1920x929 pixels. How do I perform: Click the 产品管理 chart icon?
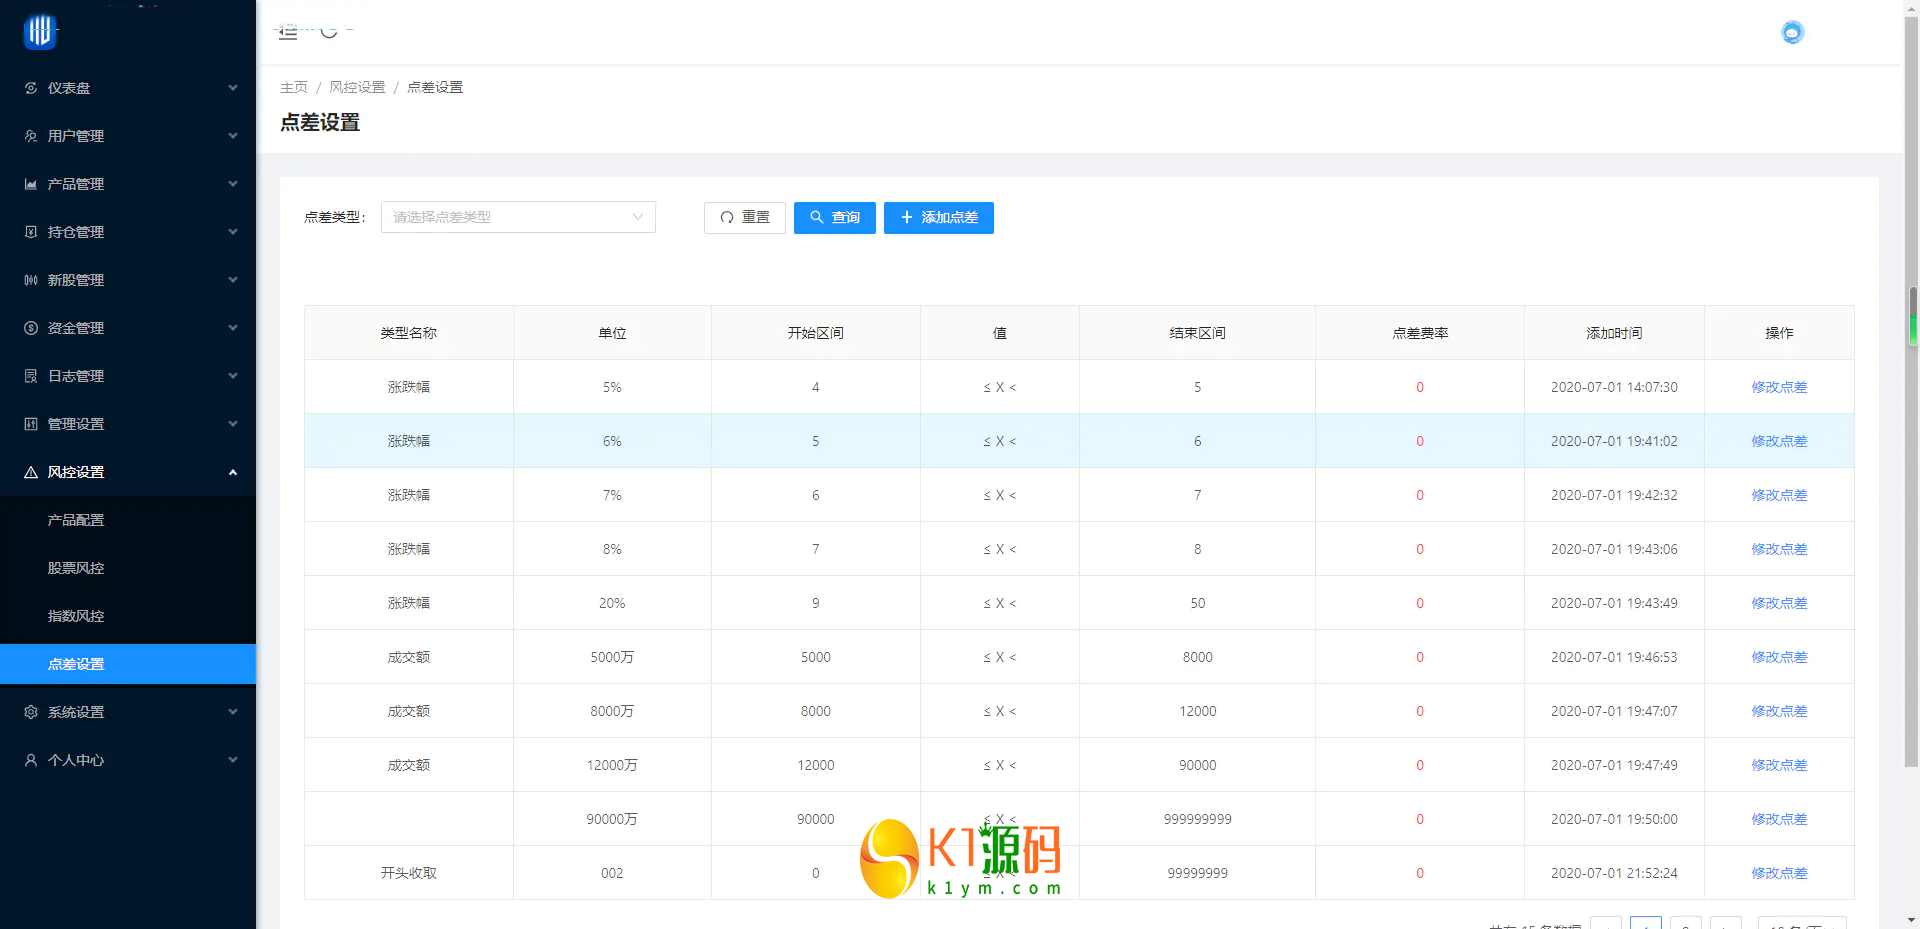[x=31, y=184]
